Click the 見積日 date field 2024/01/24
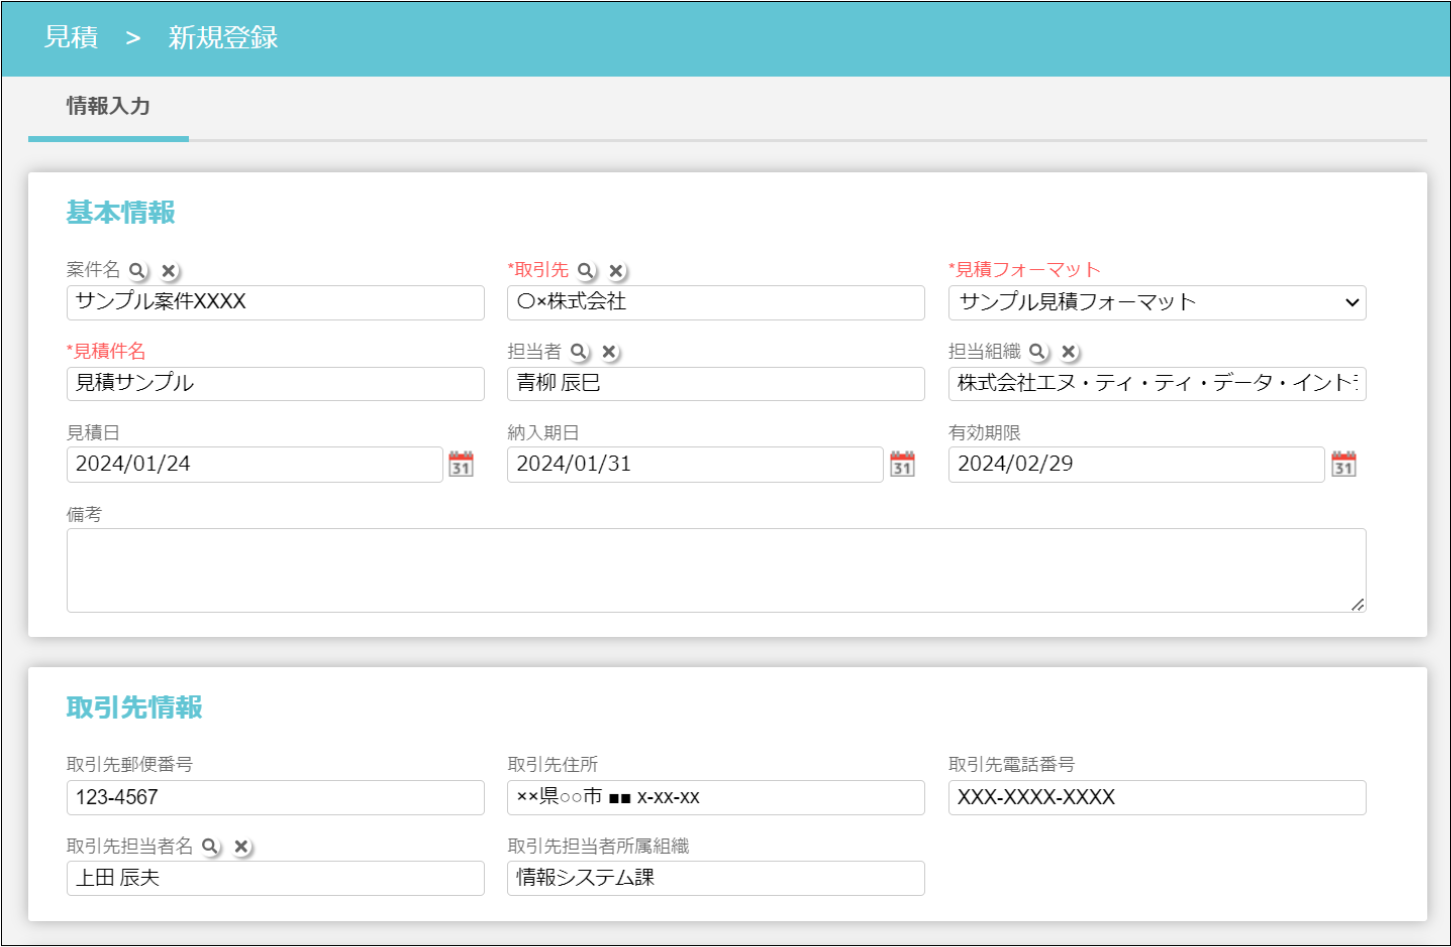1451x947 pixels. [255, 464]
